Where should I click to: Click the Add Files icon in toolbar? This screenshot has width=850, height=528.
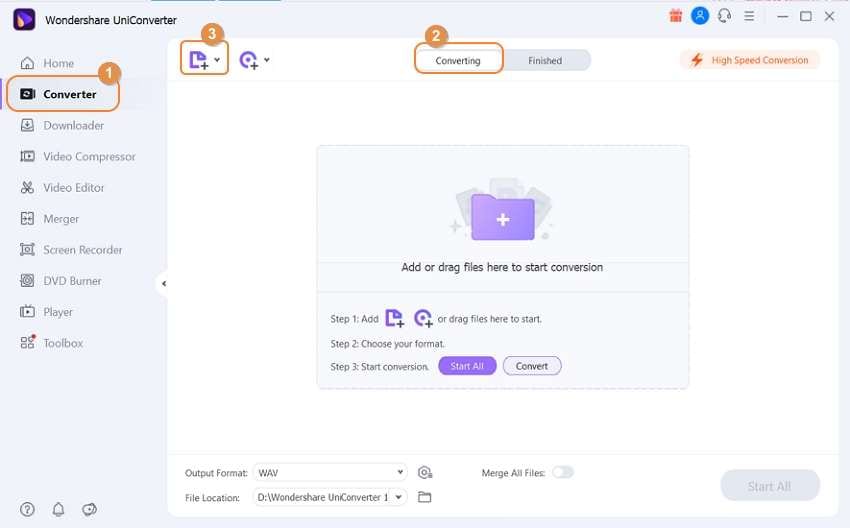pos(198,60)
